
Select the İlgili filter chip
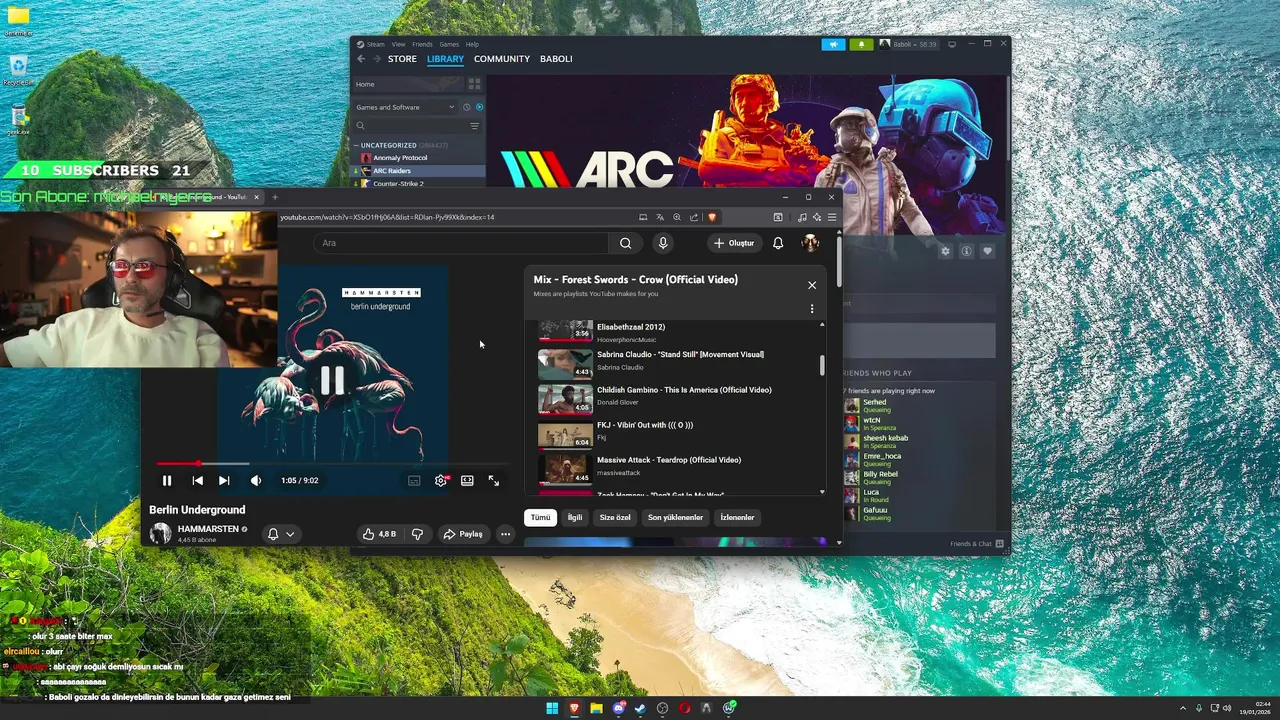coord(575,517)
